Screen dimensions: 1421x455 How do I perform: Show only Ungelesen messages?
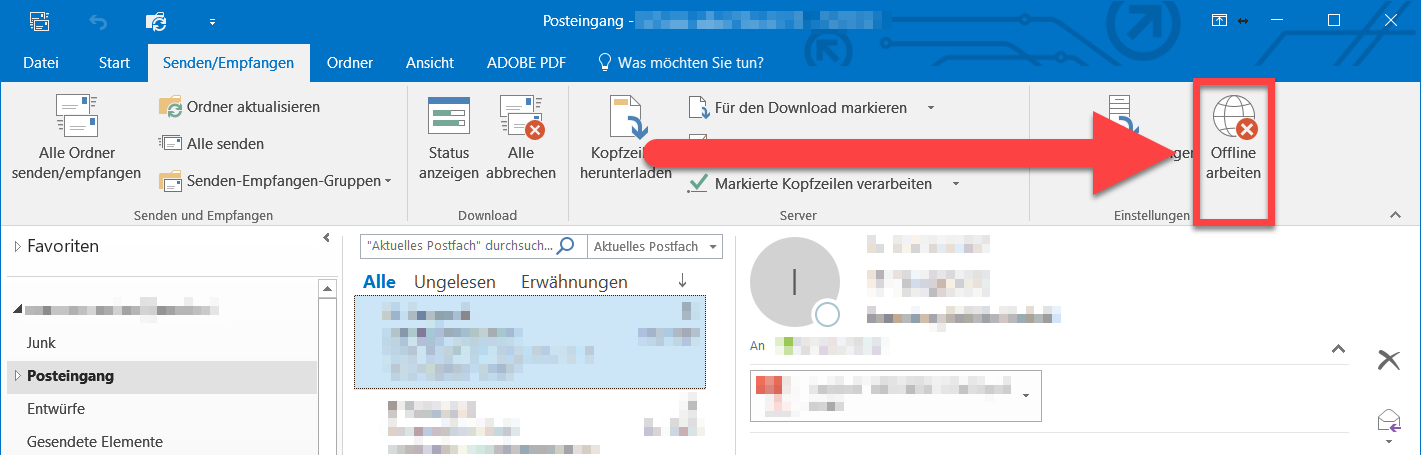[x=454, y=282]
